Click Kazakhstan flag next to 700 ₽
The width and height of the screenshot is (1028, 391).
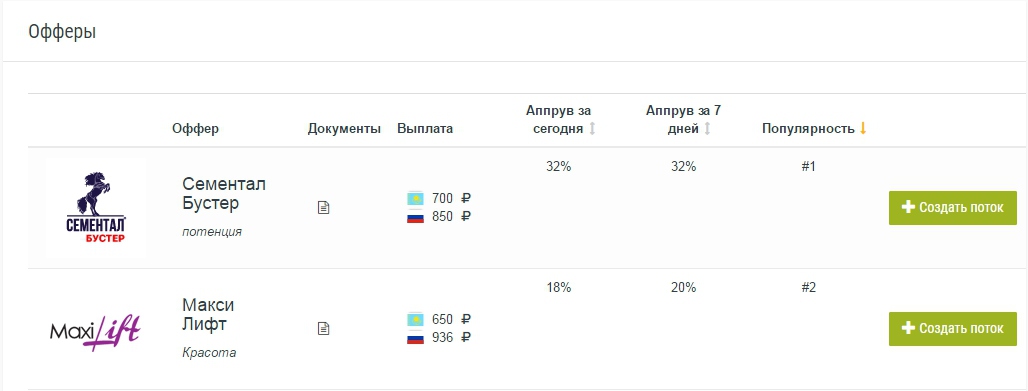coord(416,198)
